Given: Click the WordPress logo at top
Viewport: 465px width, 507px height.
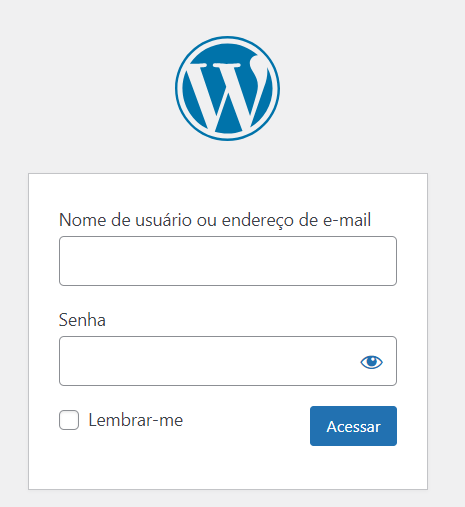Looking at the screenshot, I should click(227, 88).
